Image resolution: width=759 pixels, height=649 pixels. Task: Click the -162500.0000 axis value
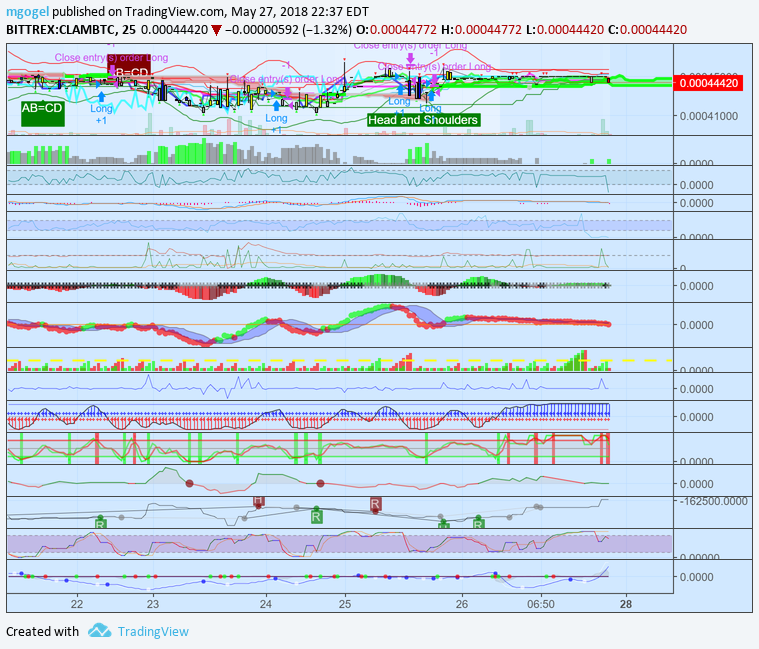[712, 501]
